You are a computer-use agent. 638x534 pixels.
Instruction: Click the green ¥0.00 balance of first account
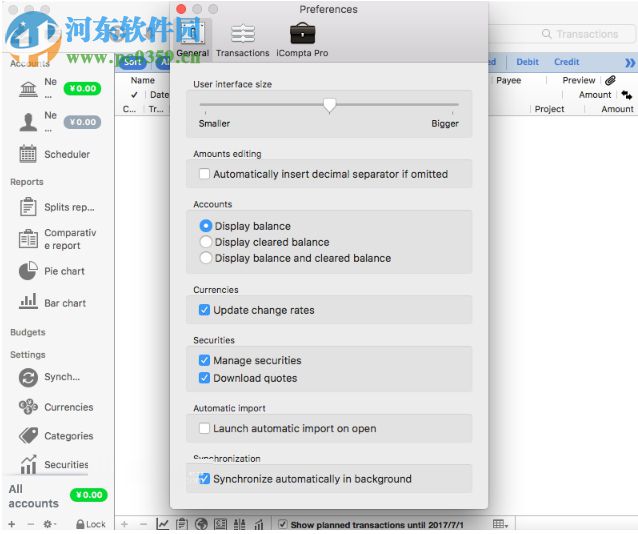(83, 88)
